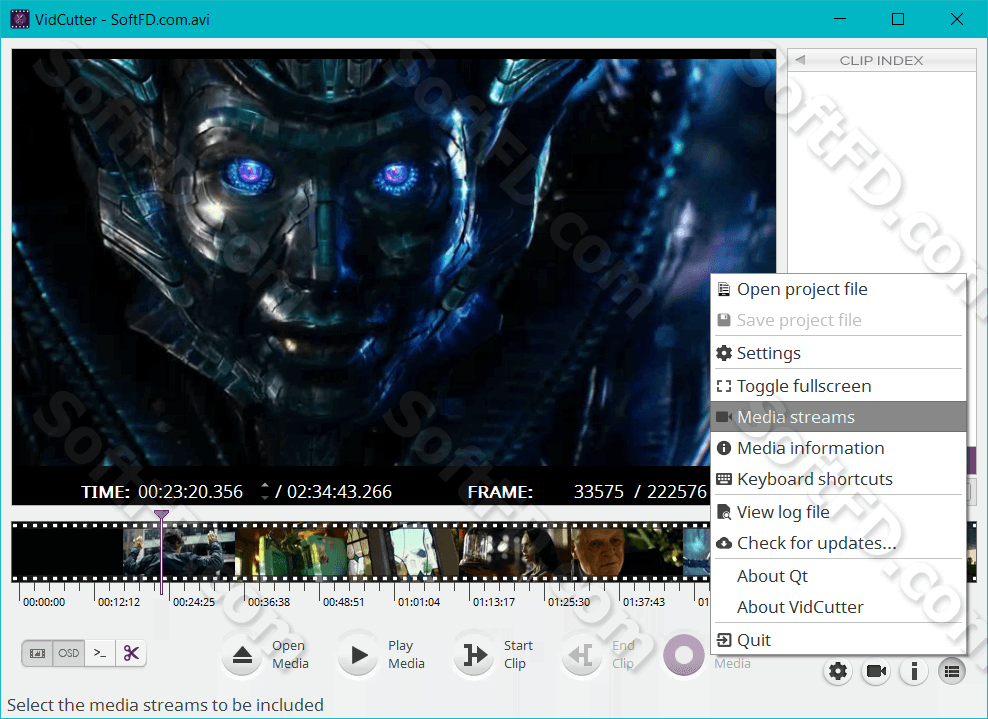Viewport: 988px width, 719px height.
Task: Click the time position spinner arrows
Action: coord(265,492)
